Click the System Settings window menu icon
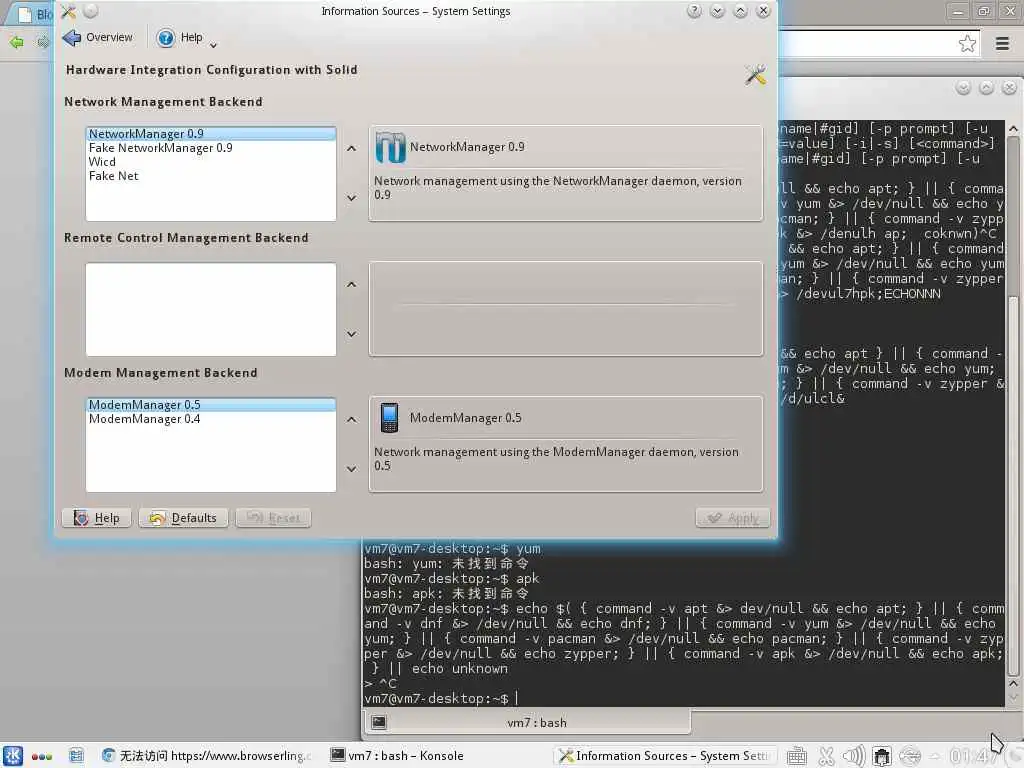This screenshot has height=768, width=1024. pyautogui.click(x=69, y=11)
